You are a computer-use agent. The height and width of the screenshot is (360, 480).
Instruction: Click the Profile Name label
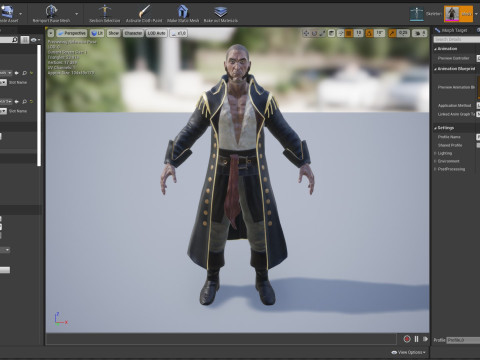point(449,137)
